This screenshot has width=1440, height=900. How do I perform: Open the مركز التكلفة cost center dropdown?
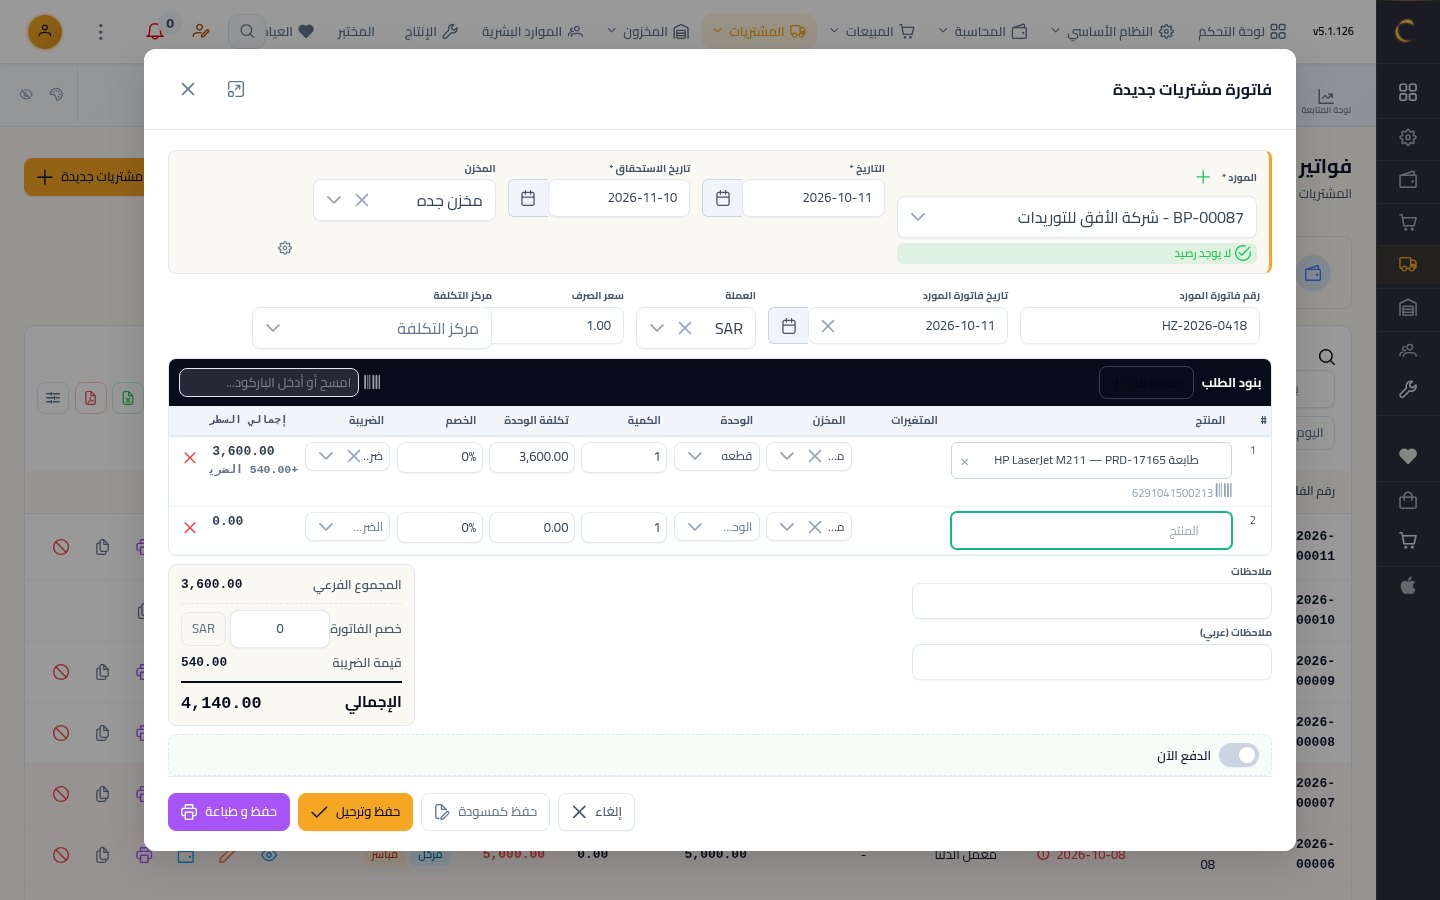(x=372, y=328)
